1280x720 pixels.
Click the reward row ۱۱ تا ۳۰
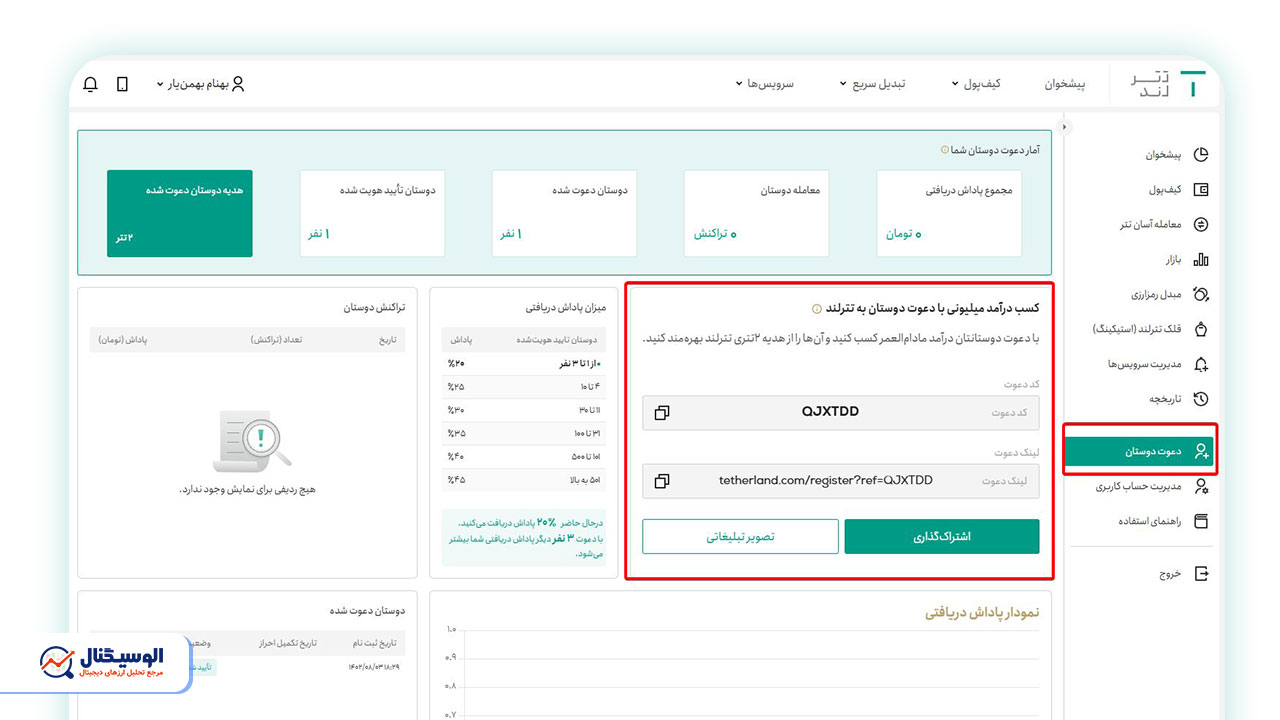click(x=524, y=410)
